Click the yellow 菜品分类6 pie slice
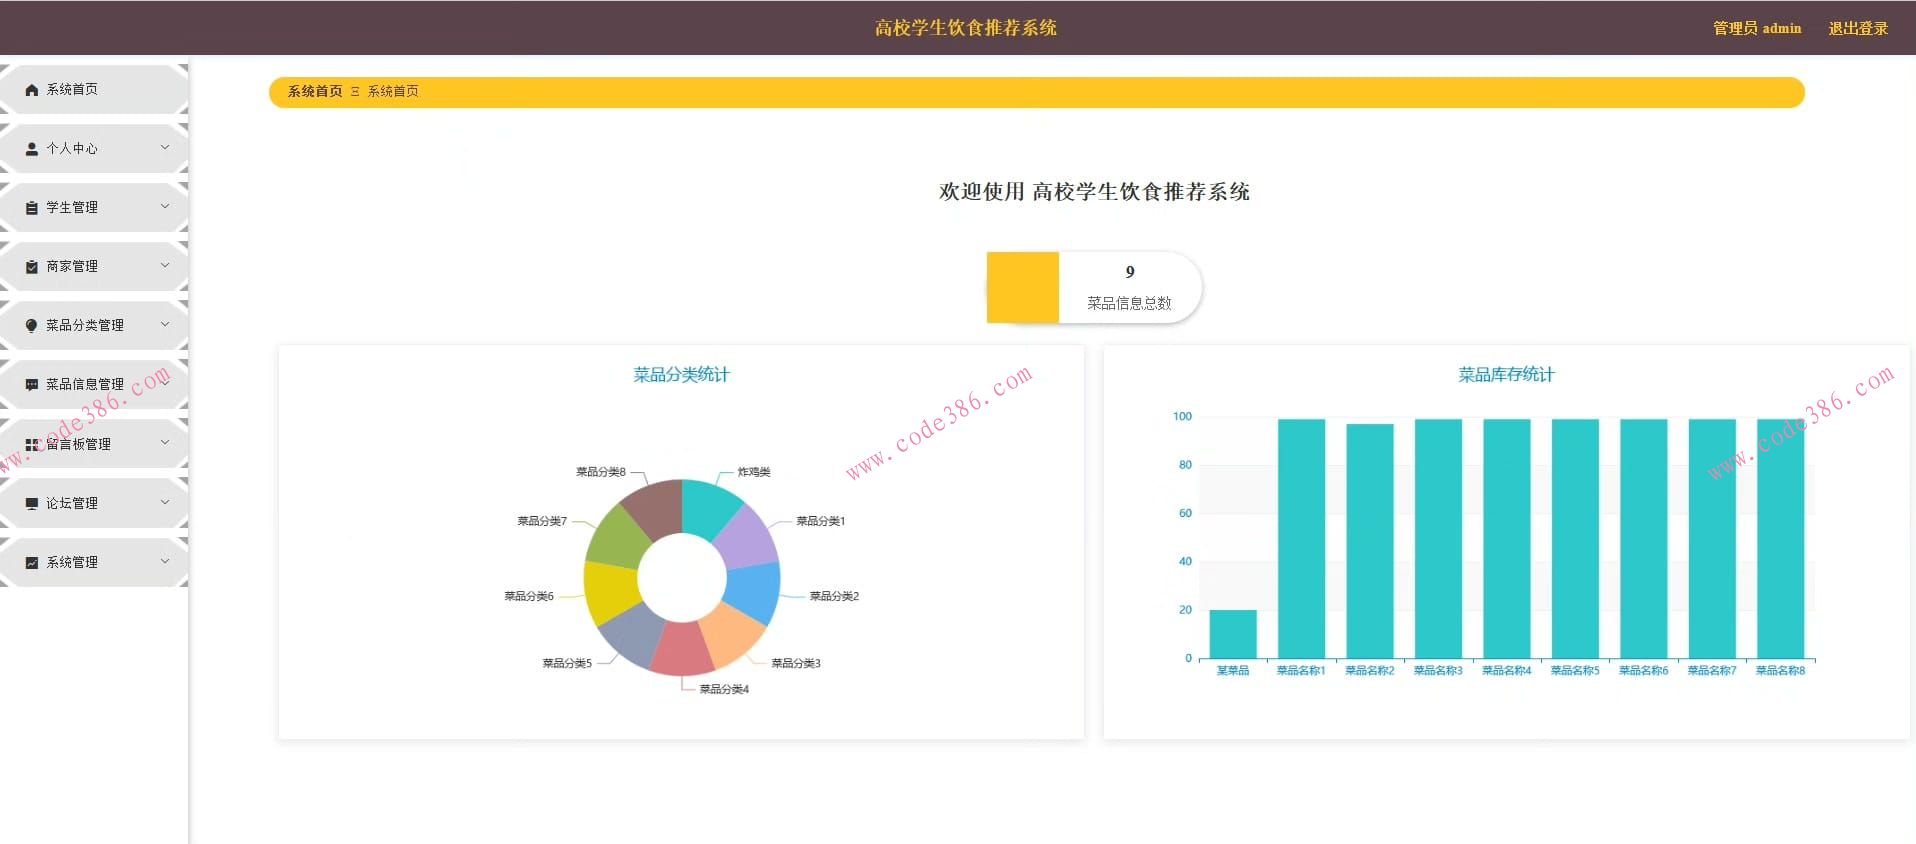This screenshot has width=1916, height=844. pyautogui.click(x=610, y=592)
